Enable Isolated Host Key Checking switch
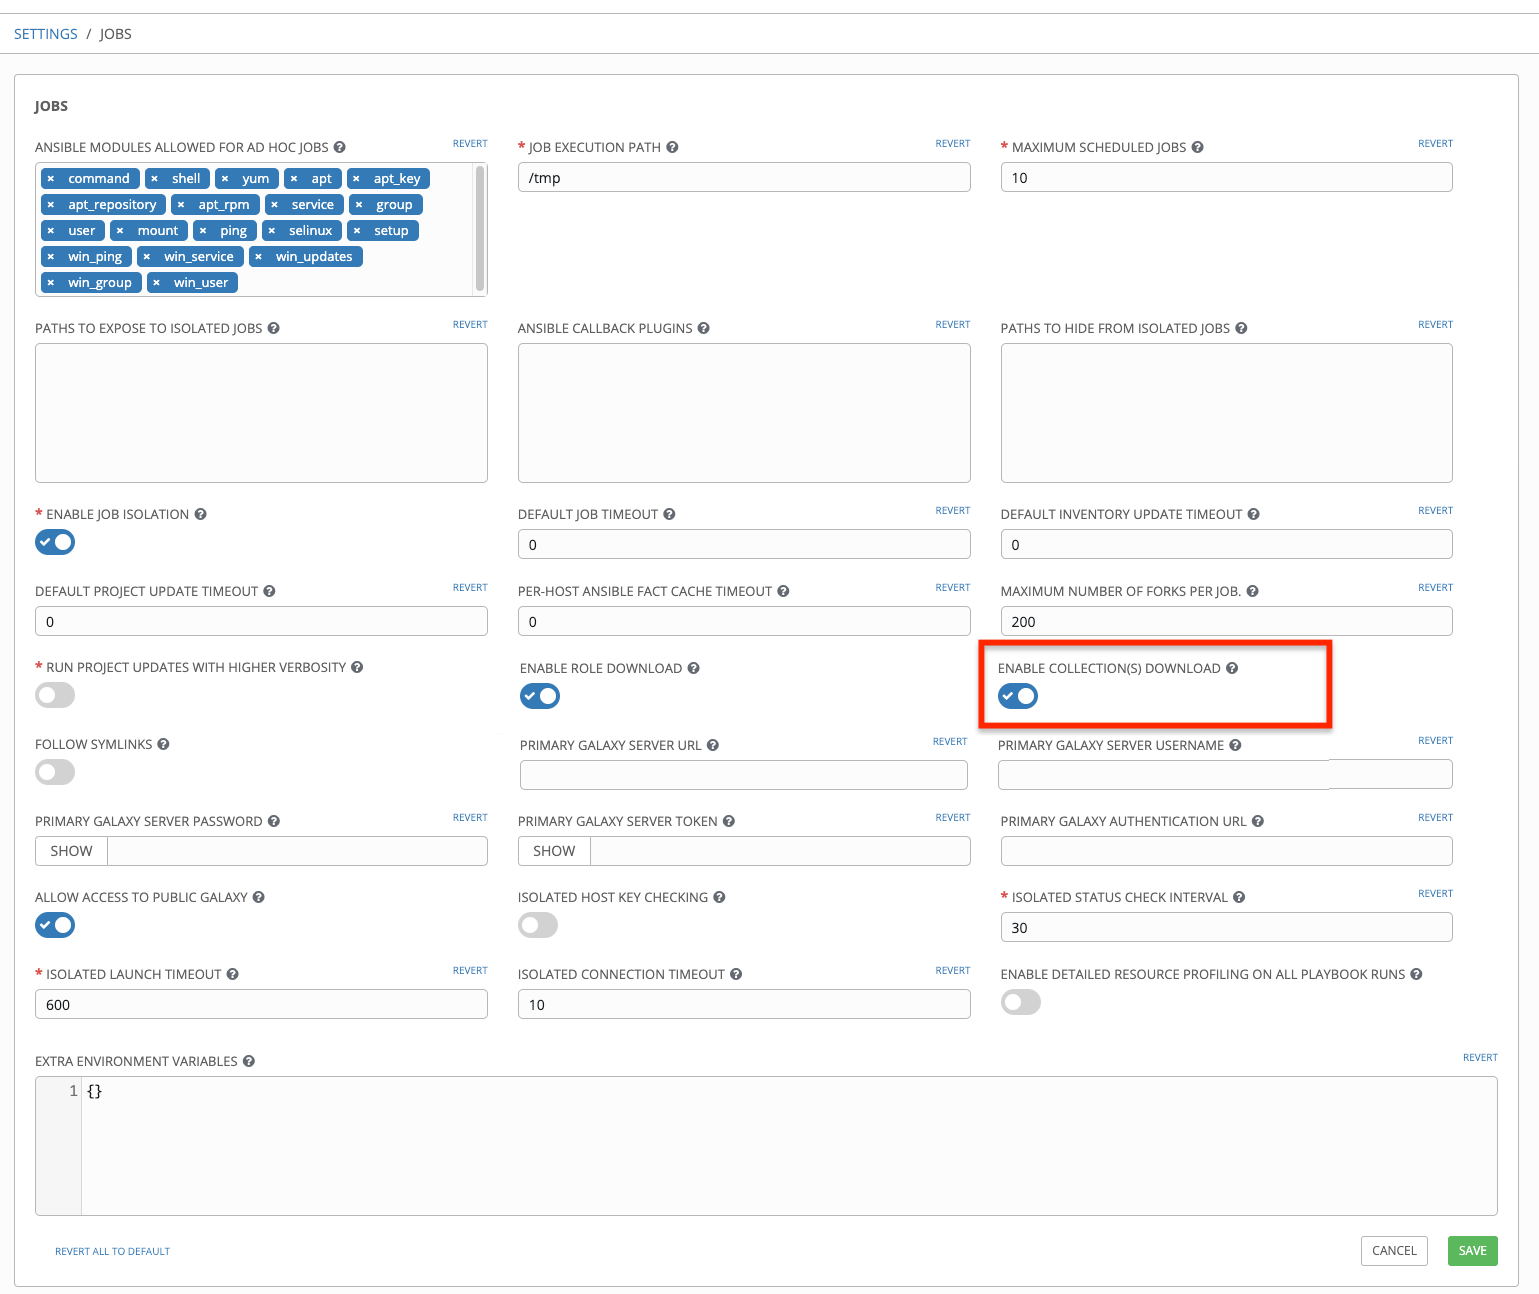The height and width of the screenshot is (1294, 1539). tap(538, 925)
